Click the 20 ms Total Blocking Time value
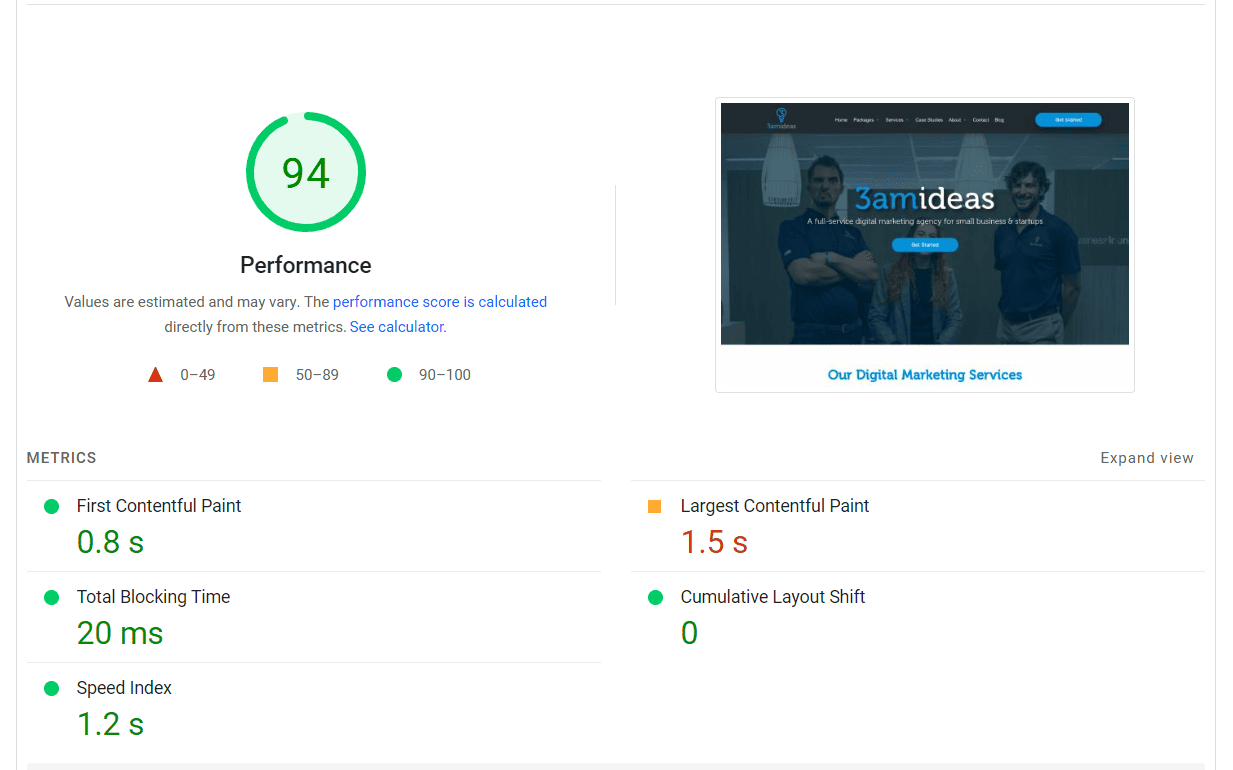This screenshot has width=1233, height=770. (x=120, y=633)
